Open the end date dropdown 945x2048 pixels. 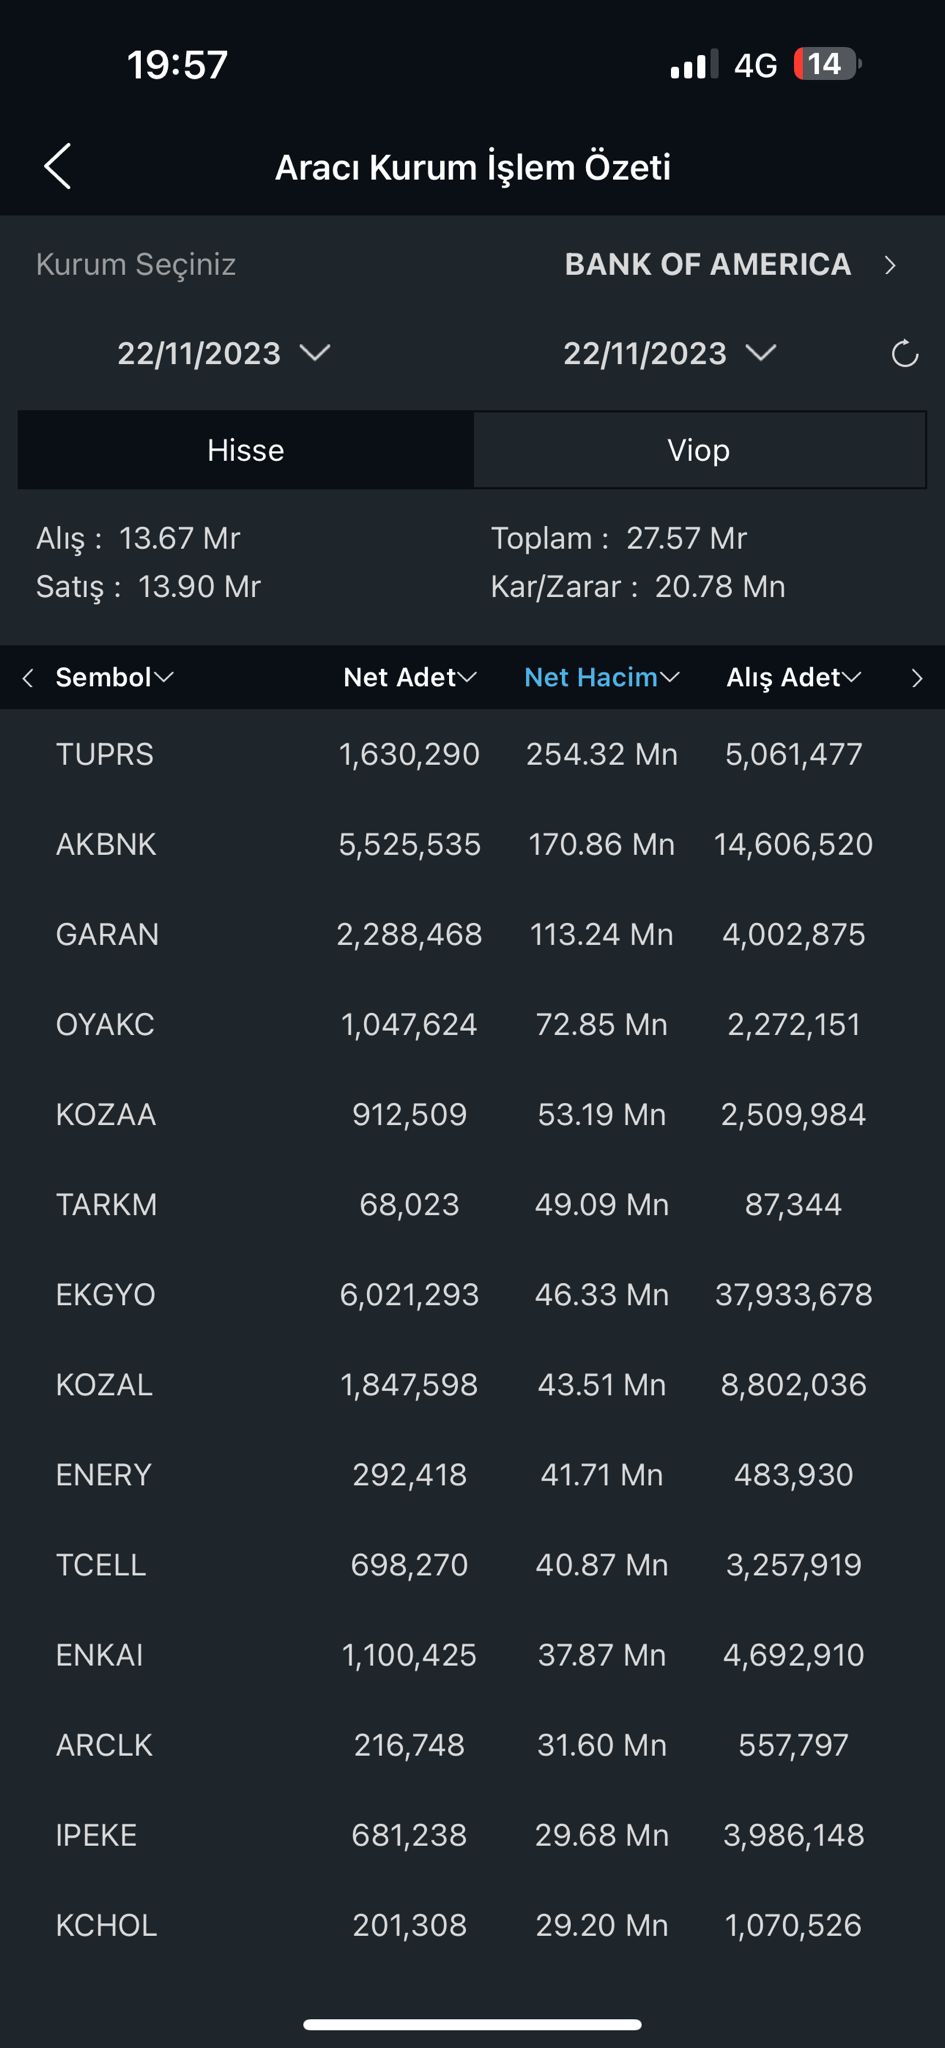point(669,354)
